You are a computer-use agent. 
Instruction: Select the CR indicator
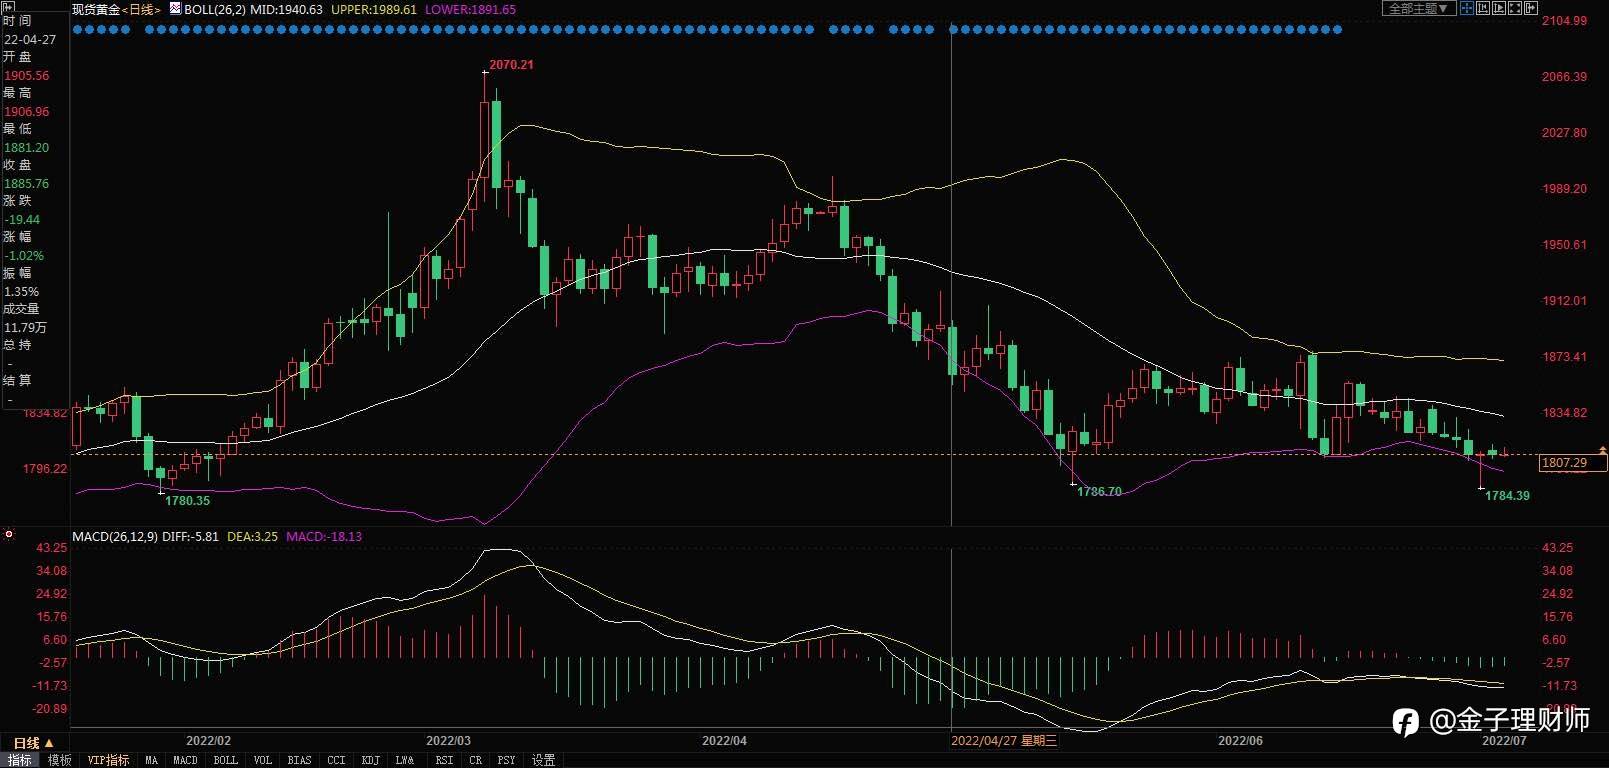click(x=476, y=760)
